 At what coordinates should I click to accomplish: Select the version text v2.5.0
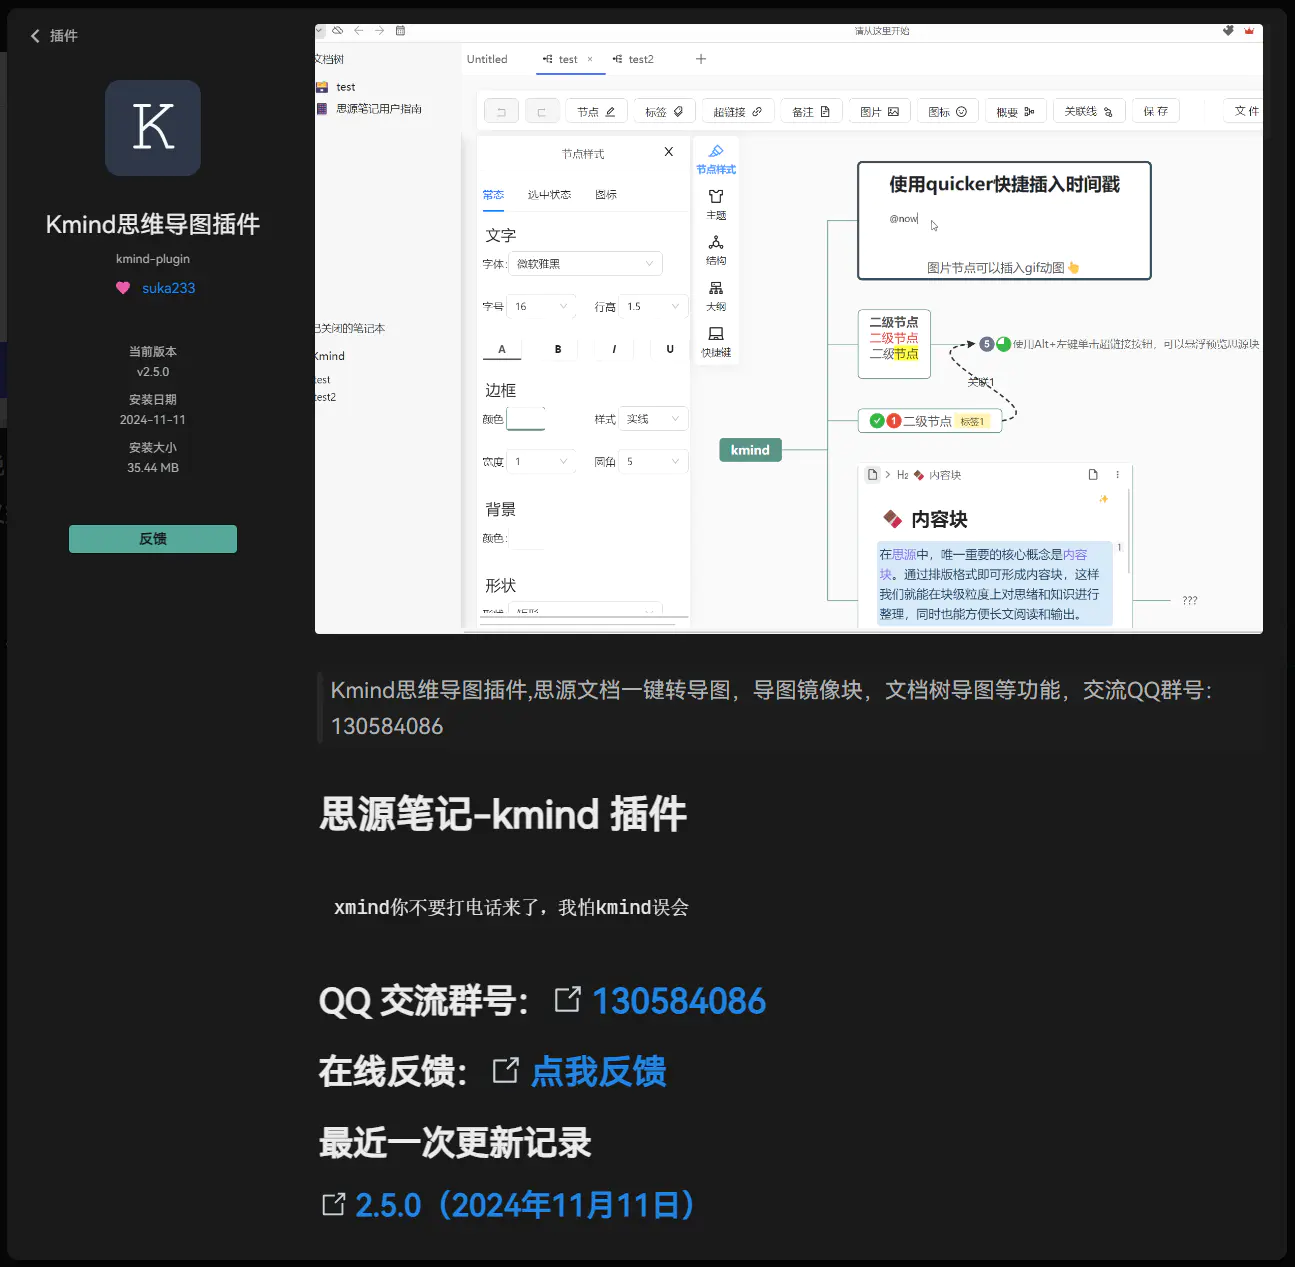(153, 372)
